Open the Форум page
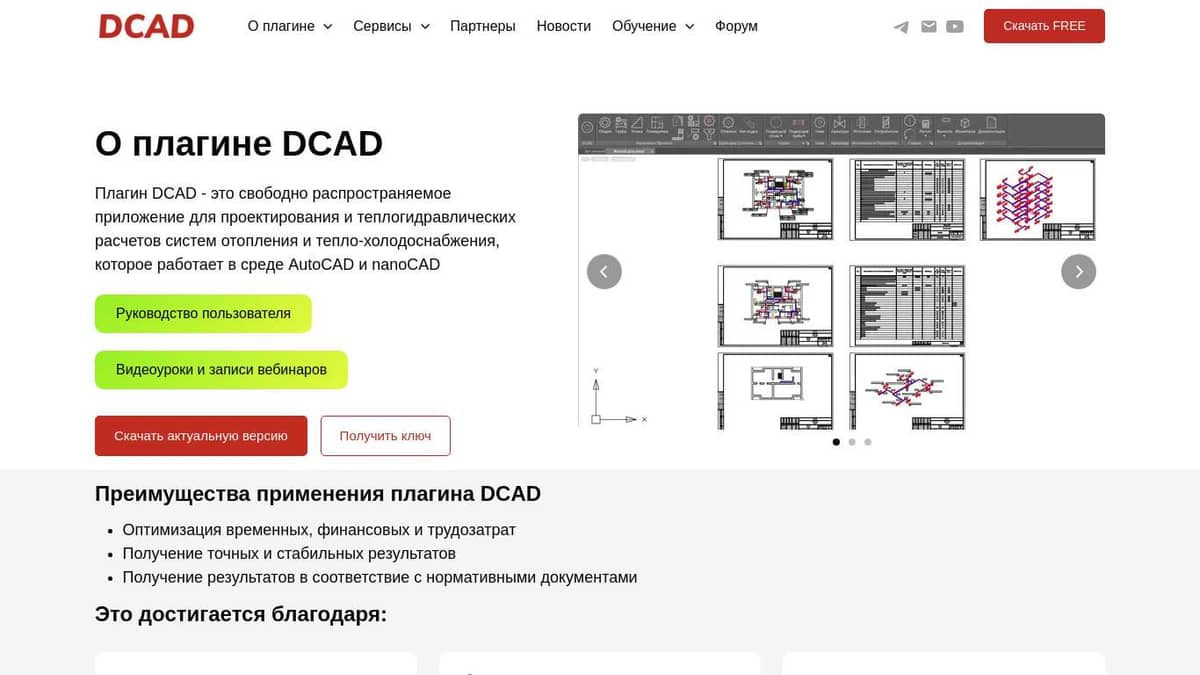Screen dimensions: 1200x675 click(x=736, y=26)
